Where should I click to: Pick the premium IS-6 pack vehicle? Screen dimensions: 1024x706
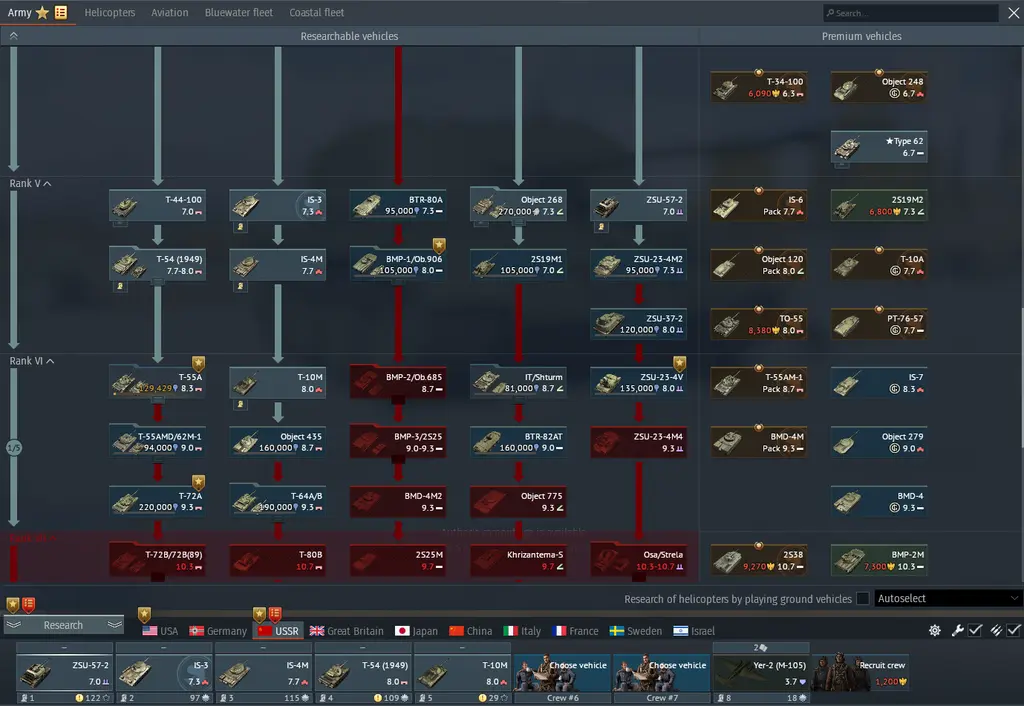[758, 206]
